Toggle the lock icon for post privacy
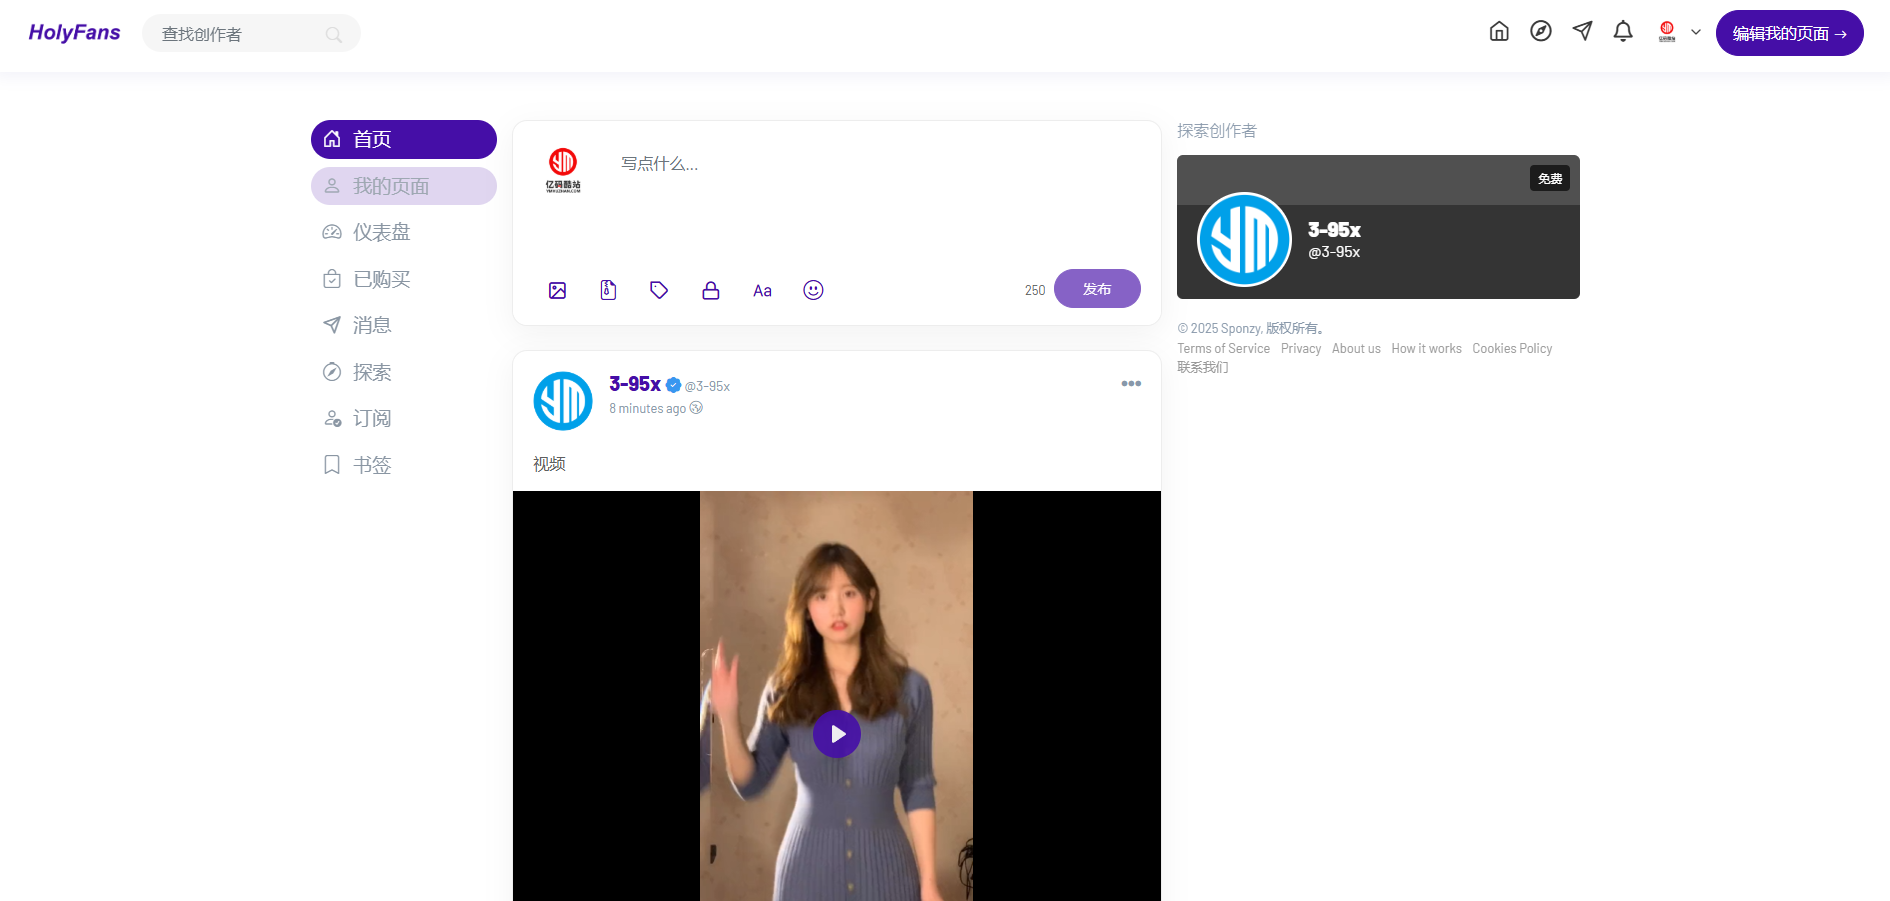 (711, 290)
